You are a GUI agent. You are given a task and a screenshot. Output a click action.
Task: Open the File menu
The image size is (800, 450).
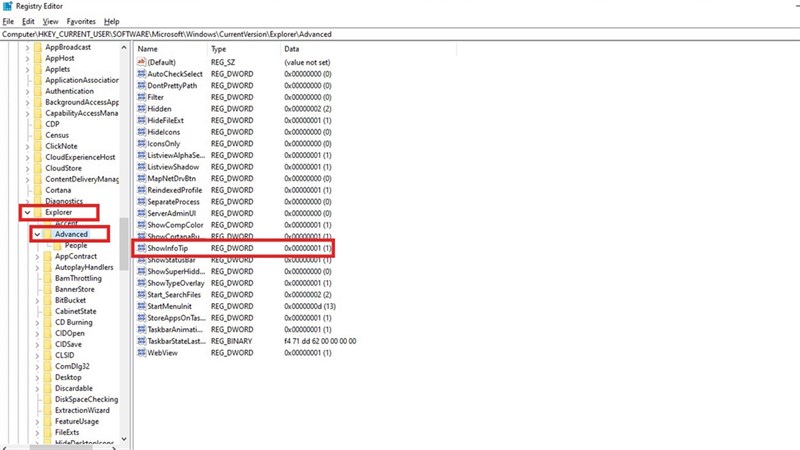pos(8,21)
